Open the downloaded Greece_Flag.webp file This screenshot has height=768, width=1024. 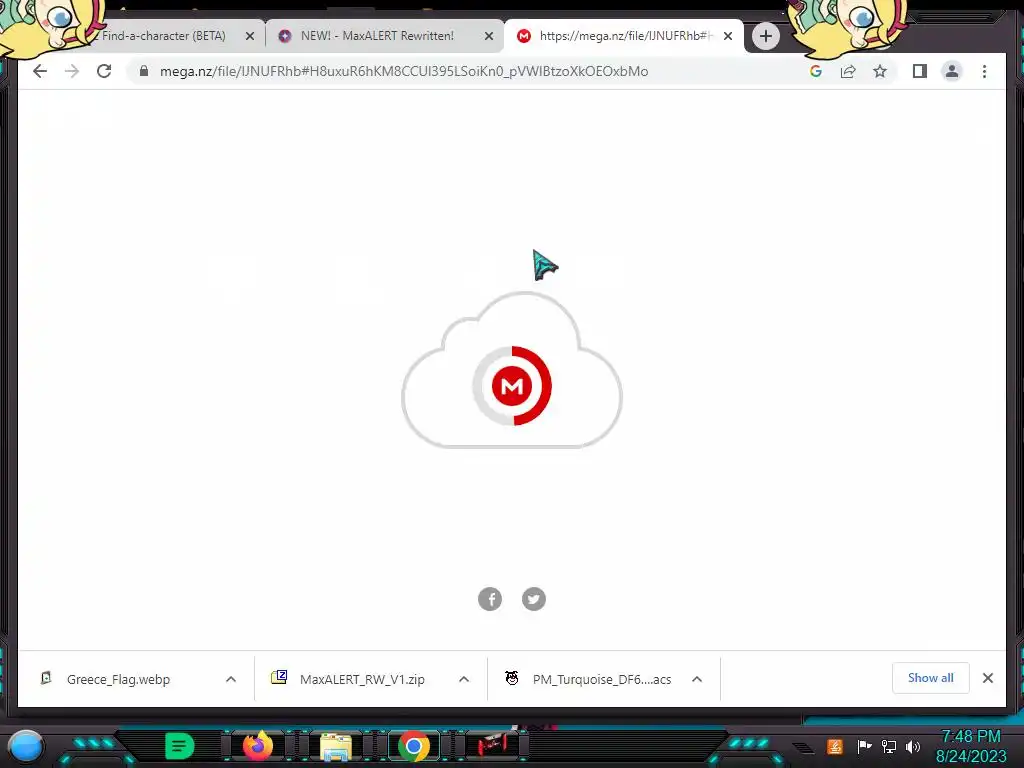point(118,679)
